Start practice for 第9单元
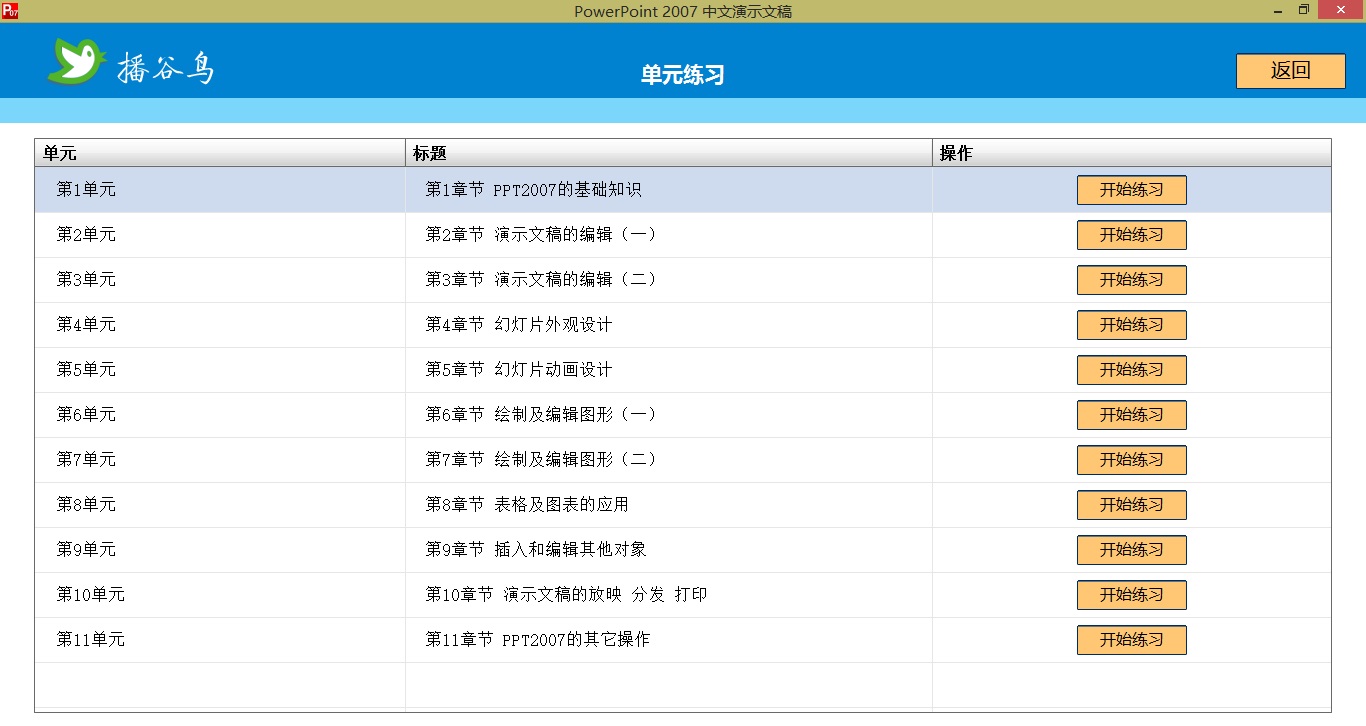This screenshot has width=1366, height=726. [x=1131, y=550]
